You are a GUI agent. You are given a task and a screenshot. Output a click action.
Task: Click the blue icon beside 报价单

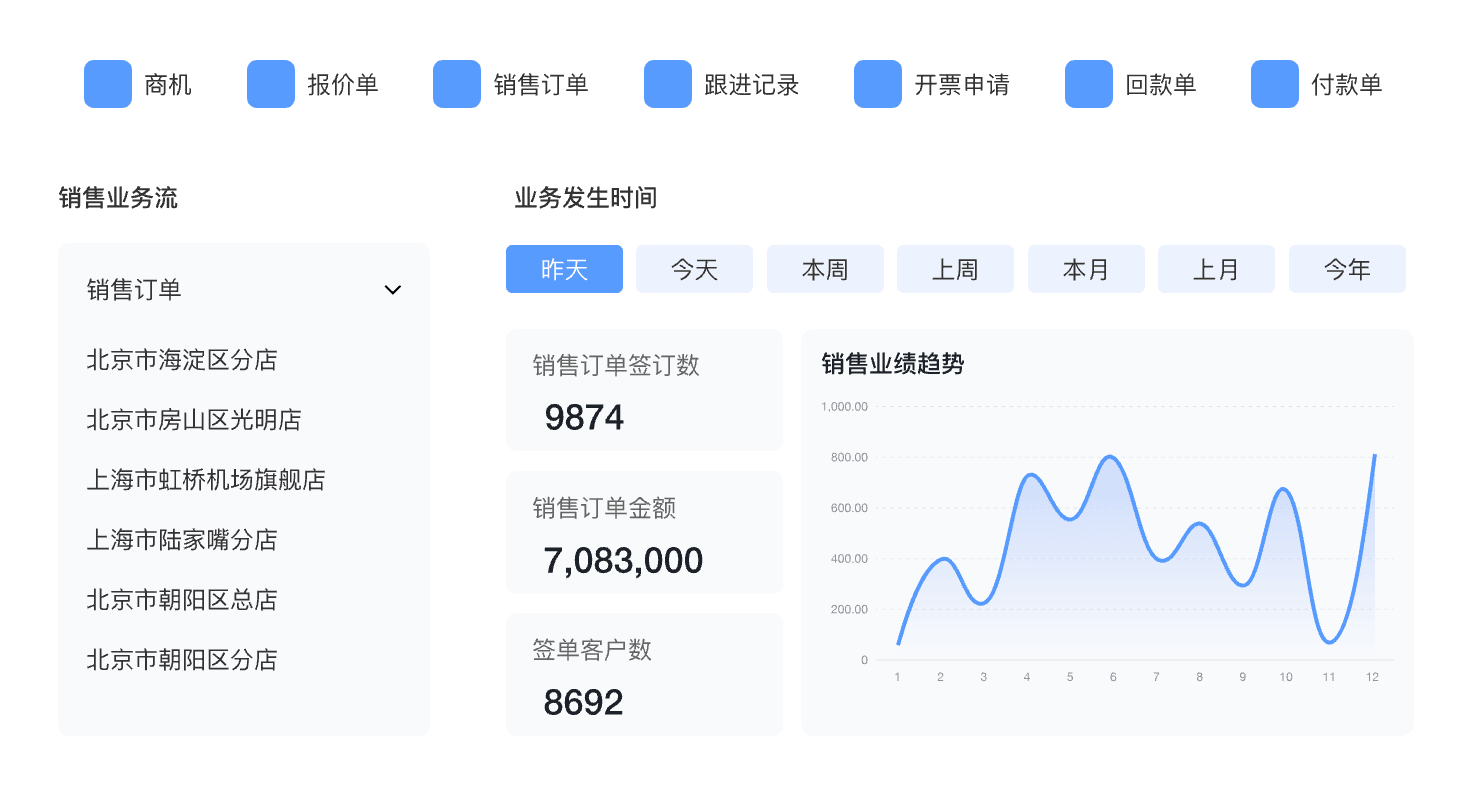click(271, 84)
